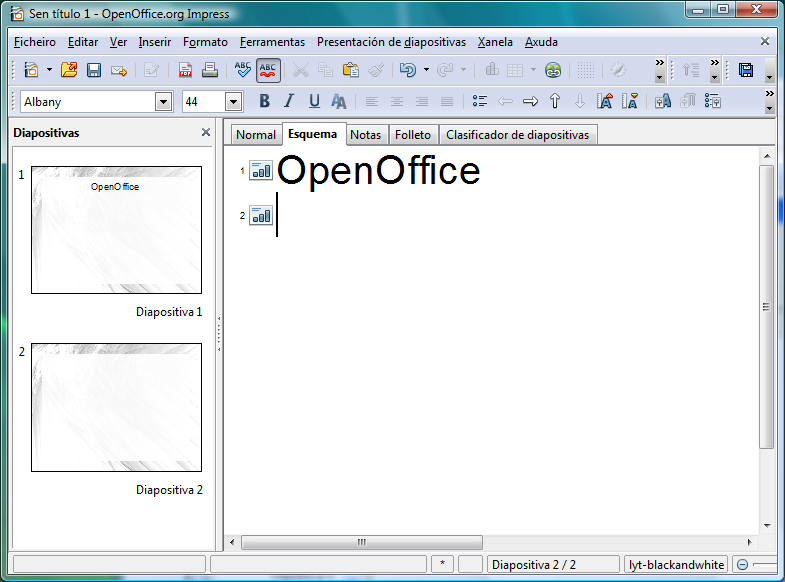The width and height of the screenshot is (785, 582).
Task: Toggle italic formatting
Action: click(x=289, y=101)
